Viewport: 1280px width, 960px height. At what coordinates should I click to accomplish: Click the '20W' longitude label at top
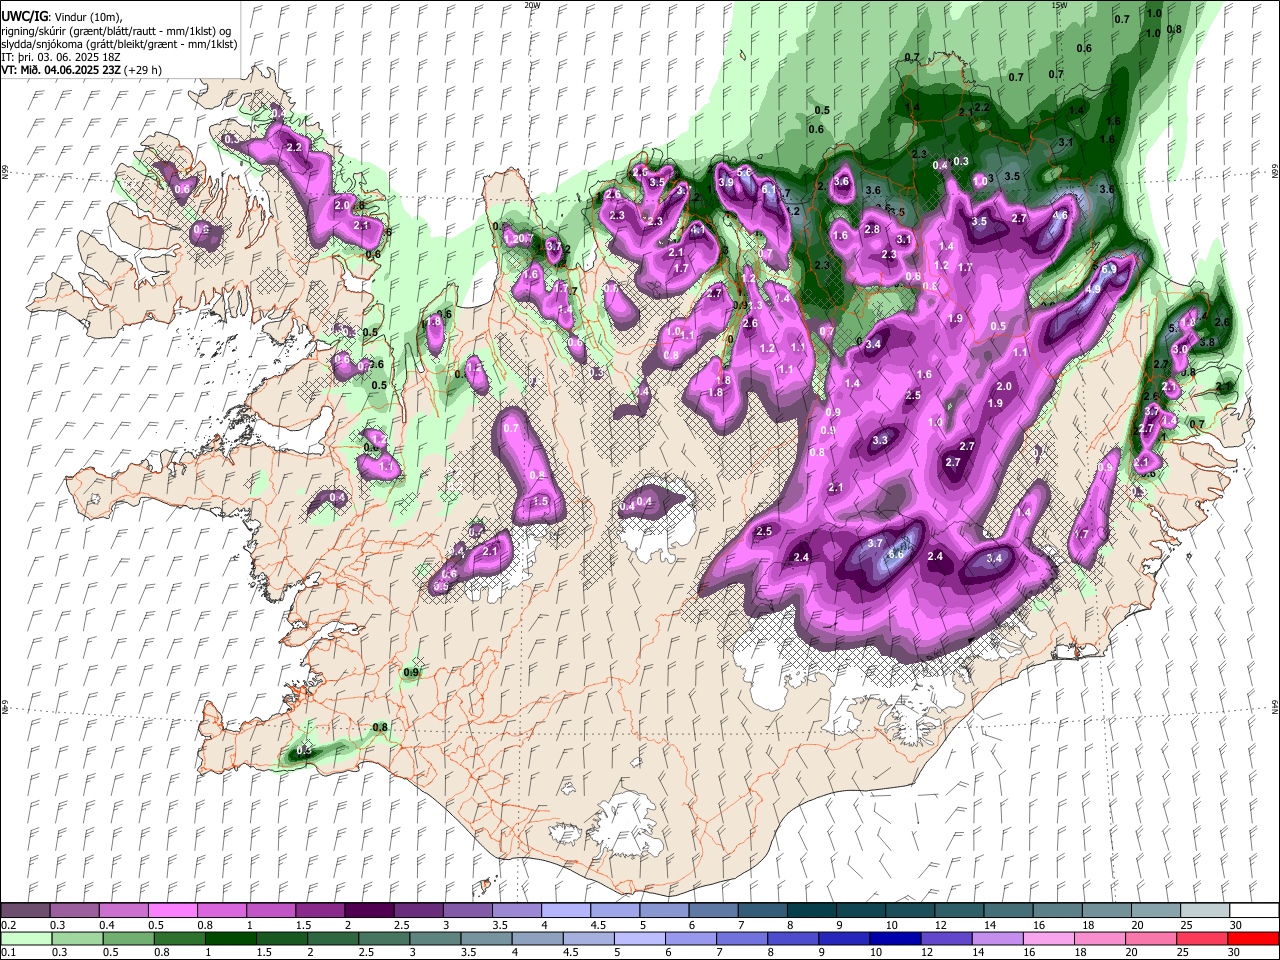(x=532, y=5)
